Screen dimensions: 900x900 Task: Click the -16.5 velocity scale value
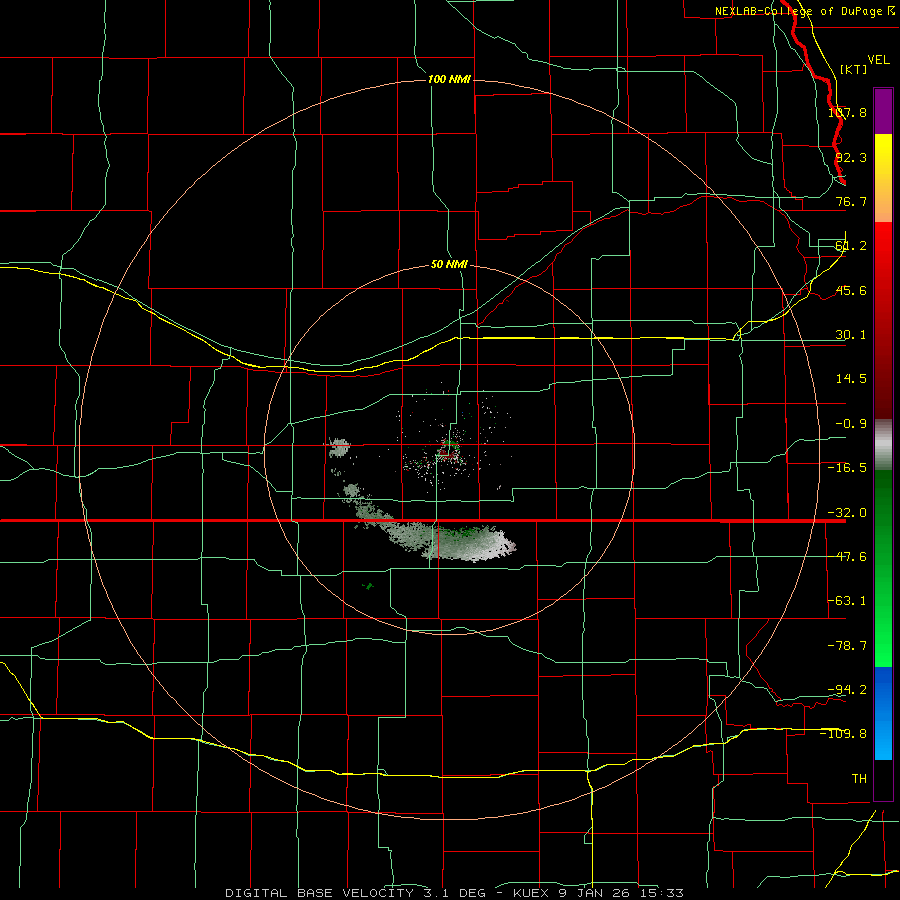[x=847, y=468]
